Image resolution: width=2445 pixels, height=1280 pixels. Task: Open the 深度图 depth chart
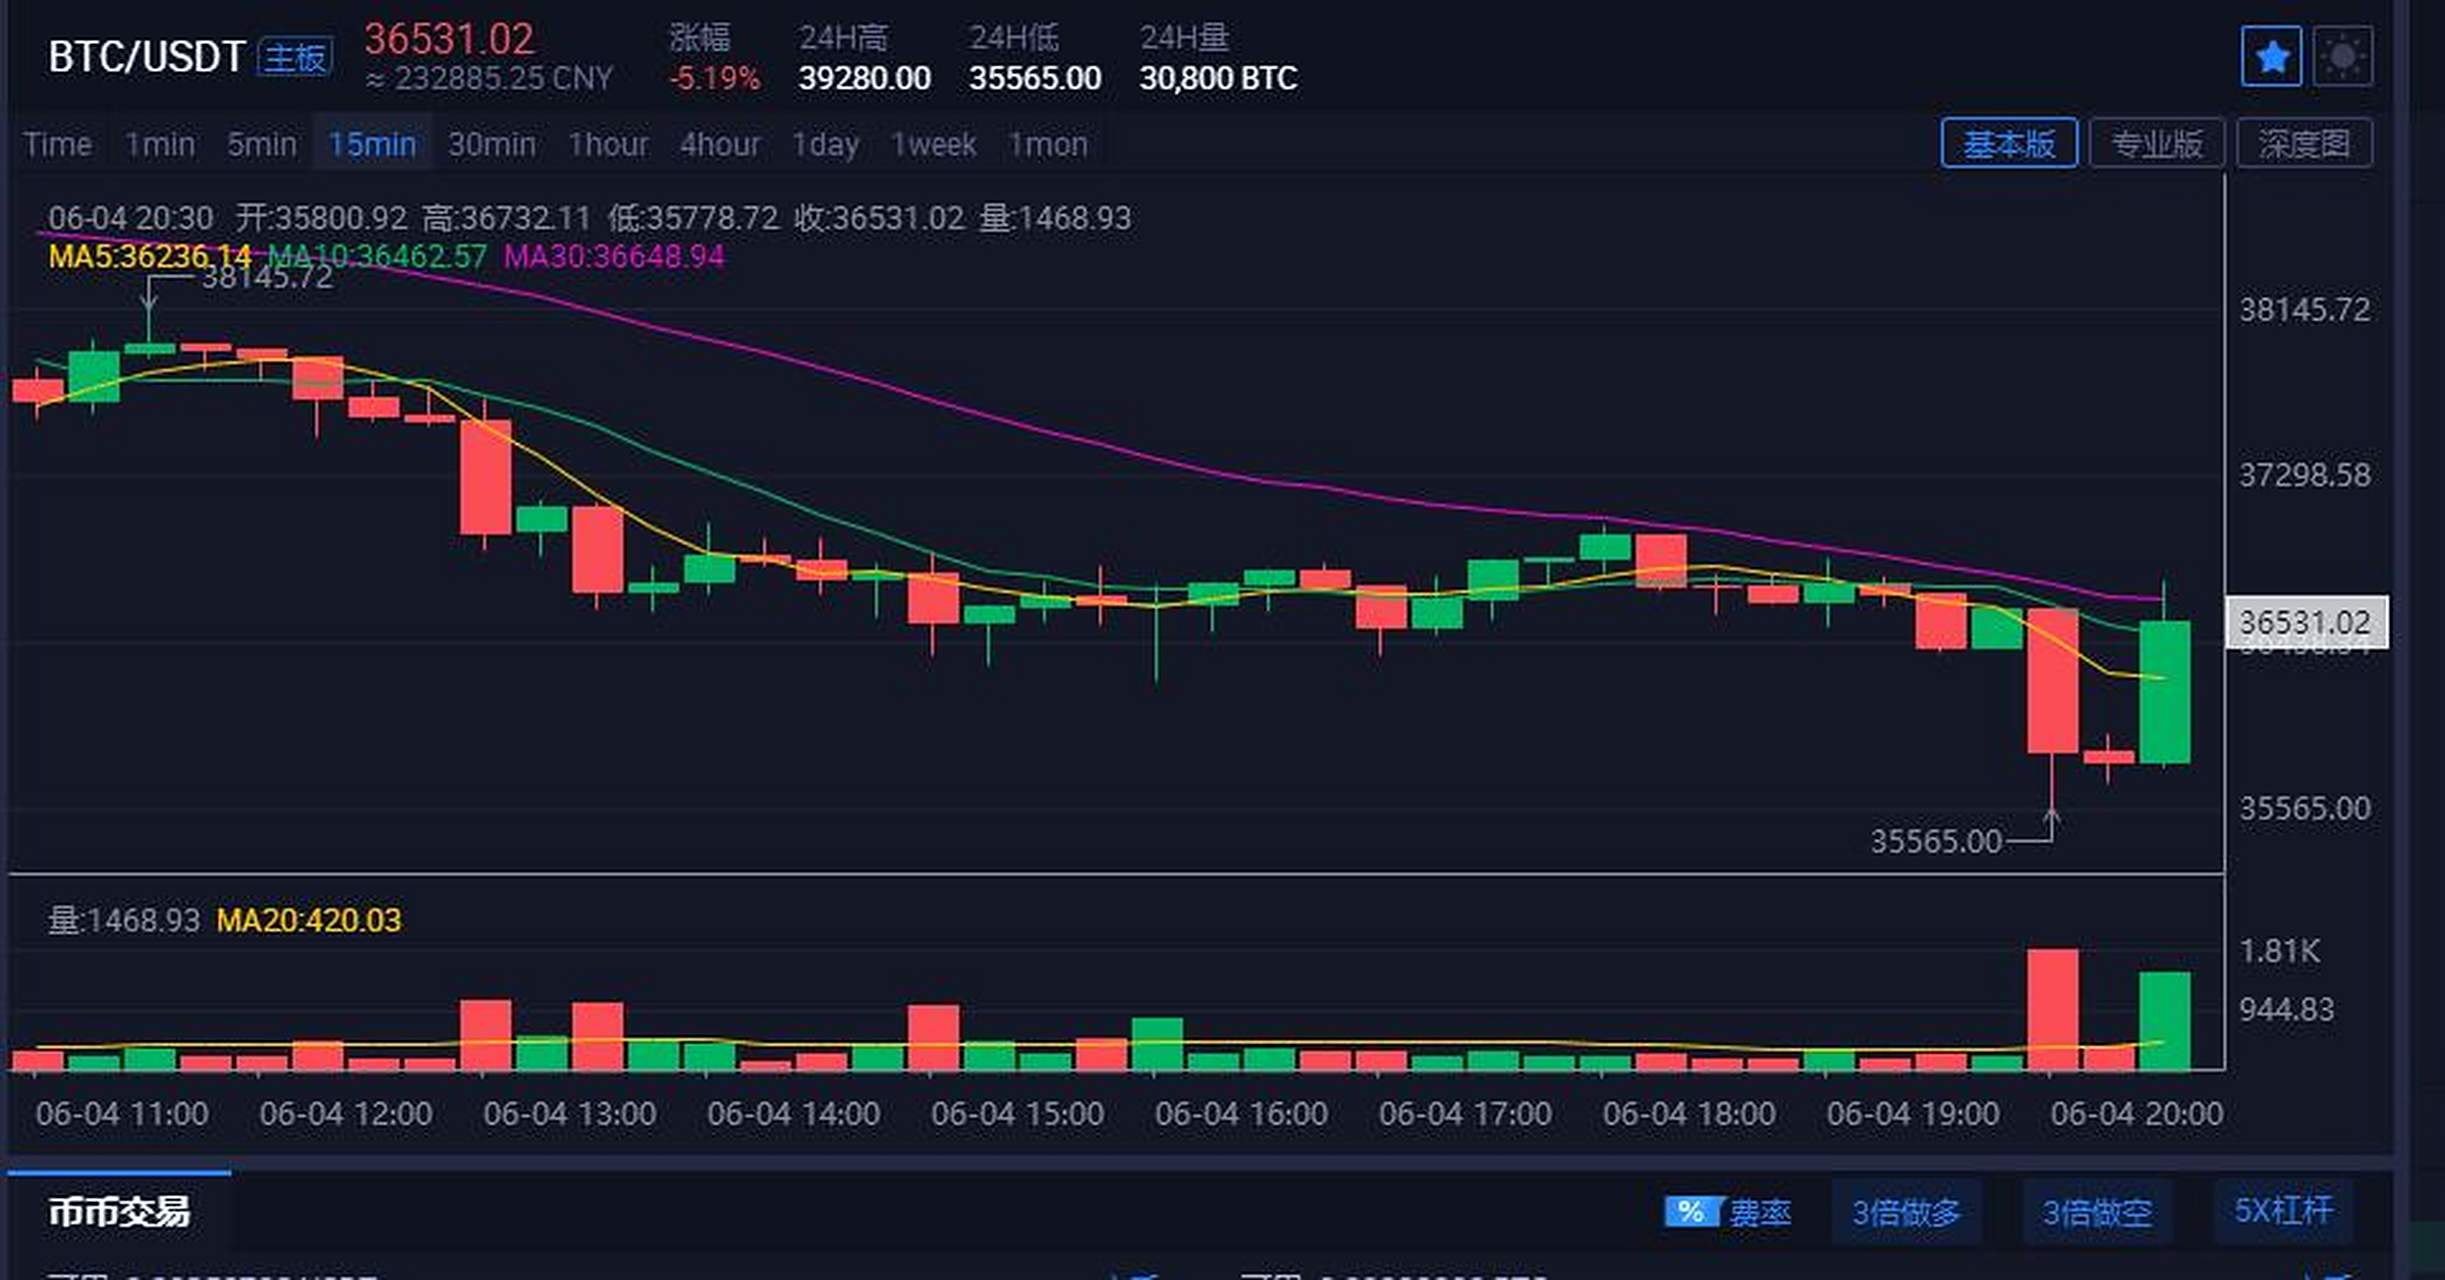pos(2304,143)
